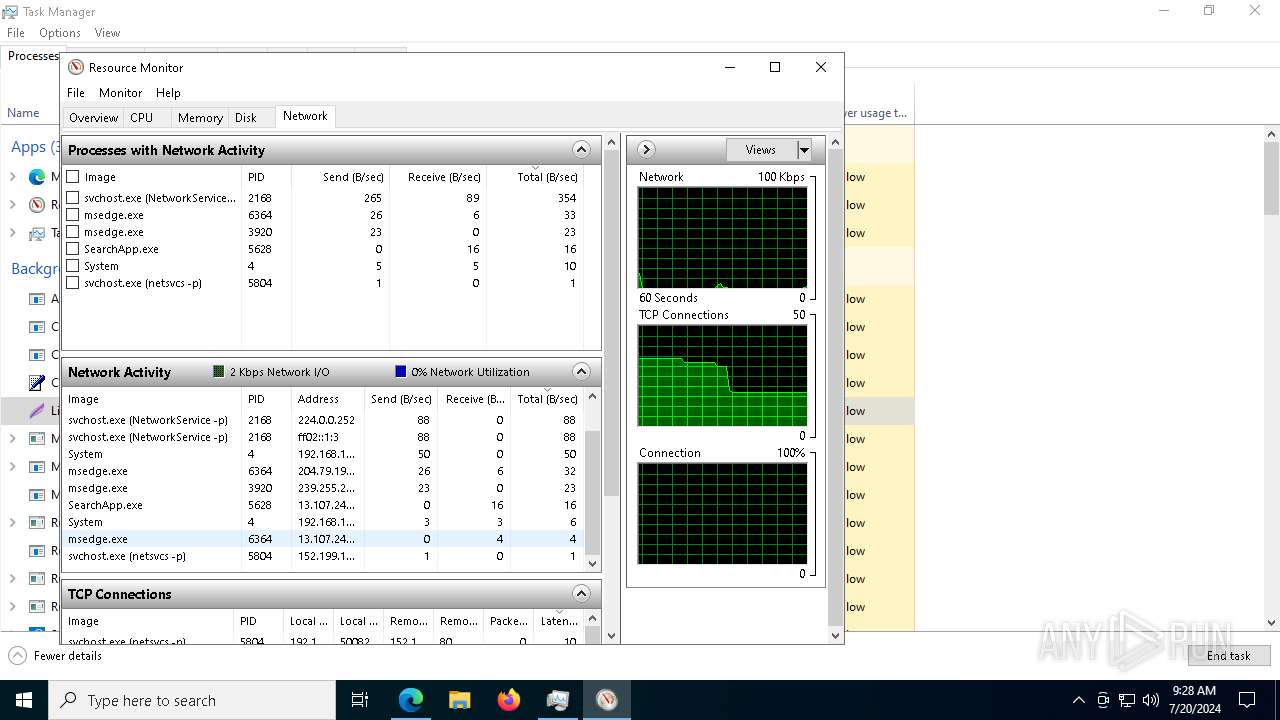Open notification center icon
The width and height of the screenshot is (1280, 720).
[1247, 700]
